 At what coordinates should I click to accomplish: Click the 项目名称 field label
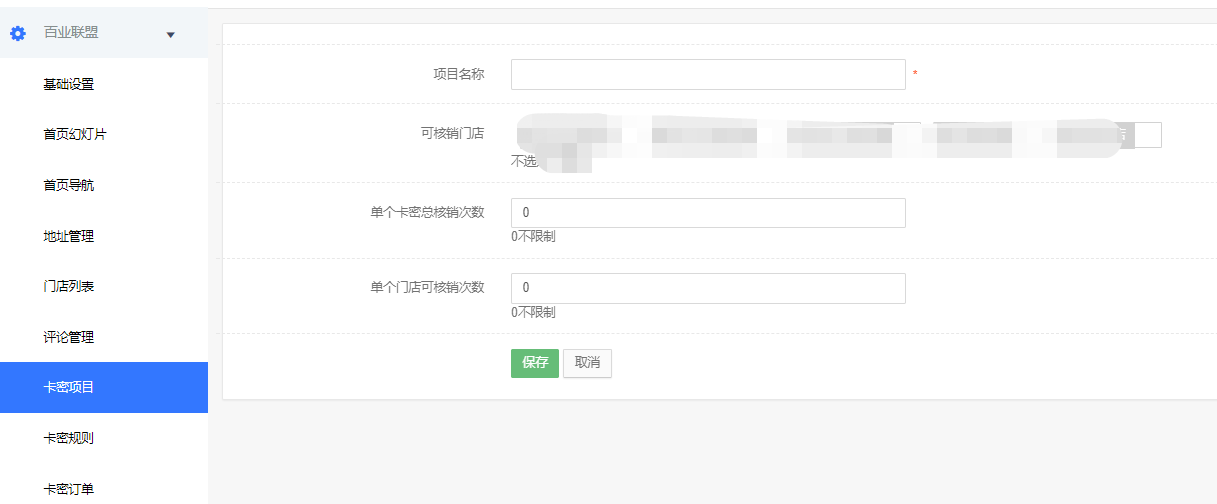pos(458,74)
